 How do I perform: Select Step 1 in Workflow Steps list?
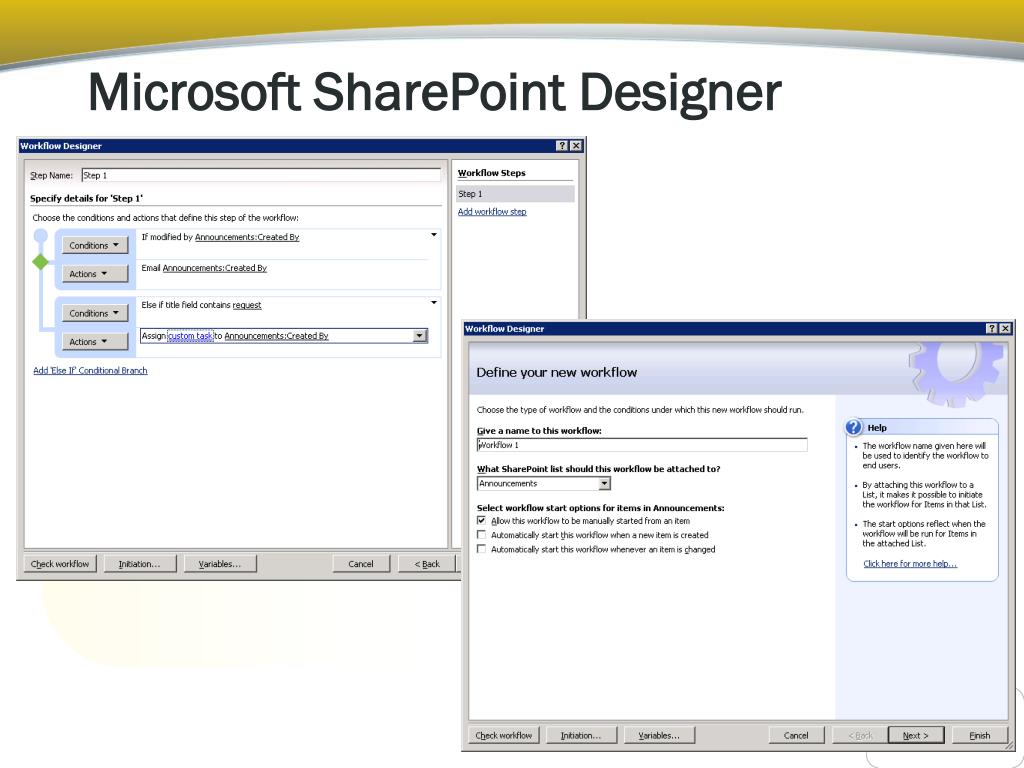coord(515,194)
